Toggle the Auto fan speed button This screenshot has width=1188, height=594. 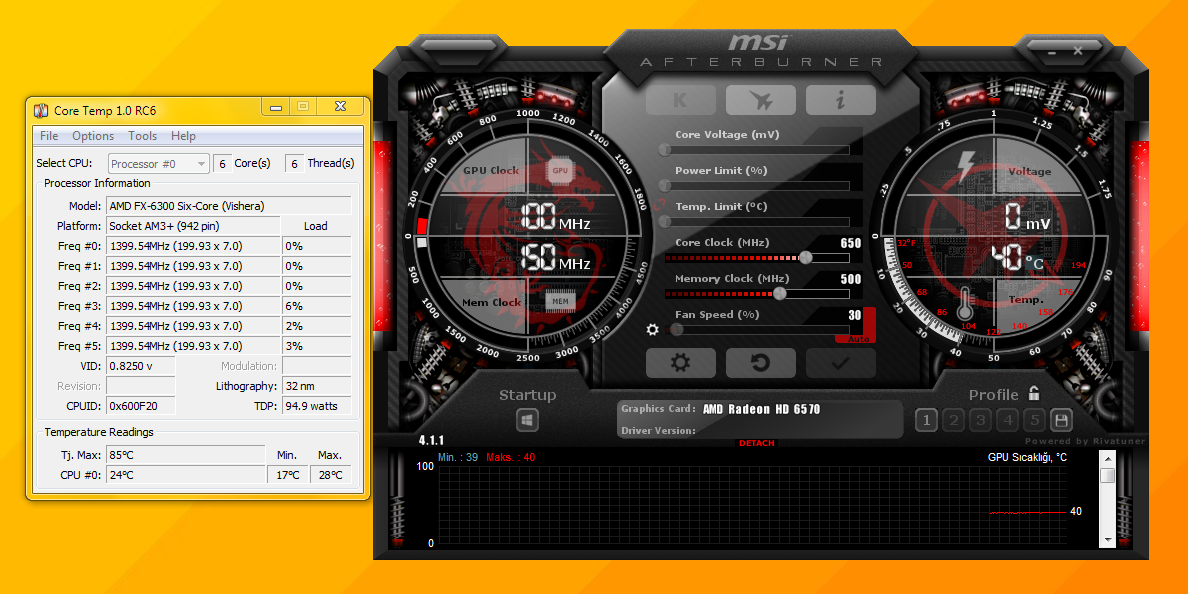tap(858, 339)
